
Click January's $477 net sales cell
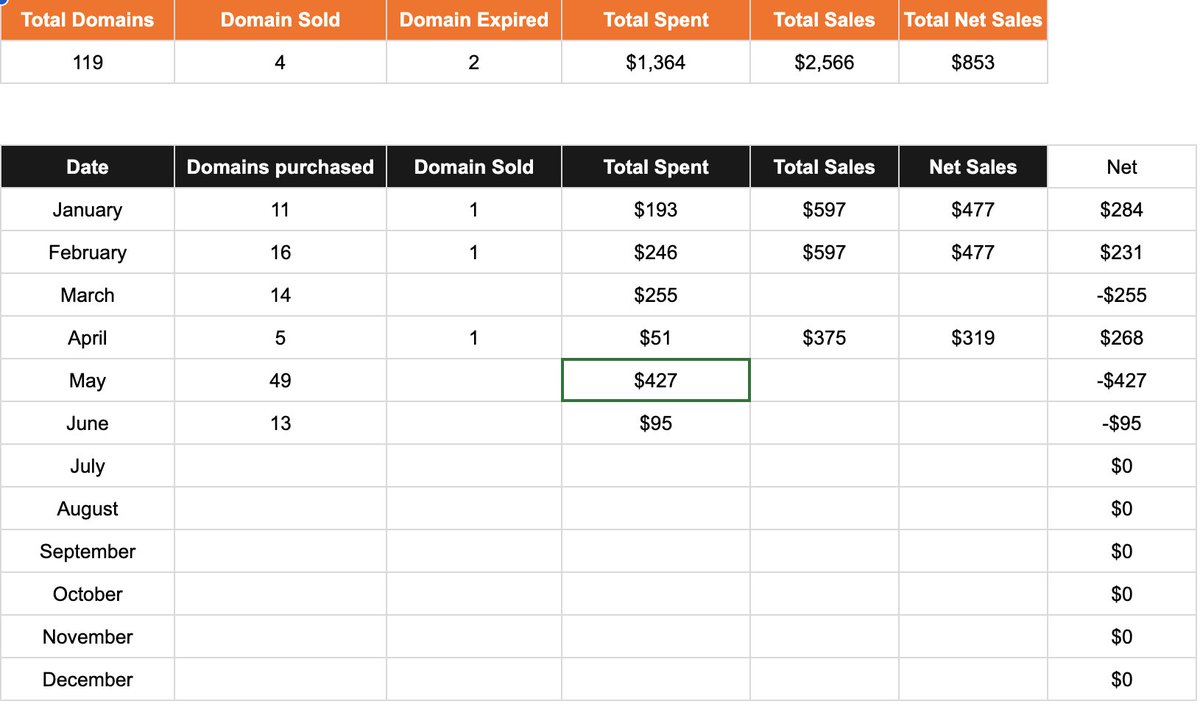(x=973, y=210)
